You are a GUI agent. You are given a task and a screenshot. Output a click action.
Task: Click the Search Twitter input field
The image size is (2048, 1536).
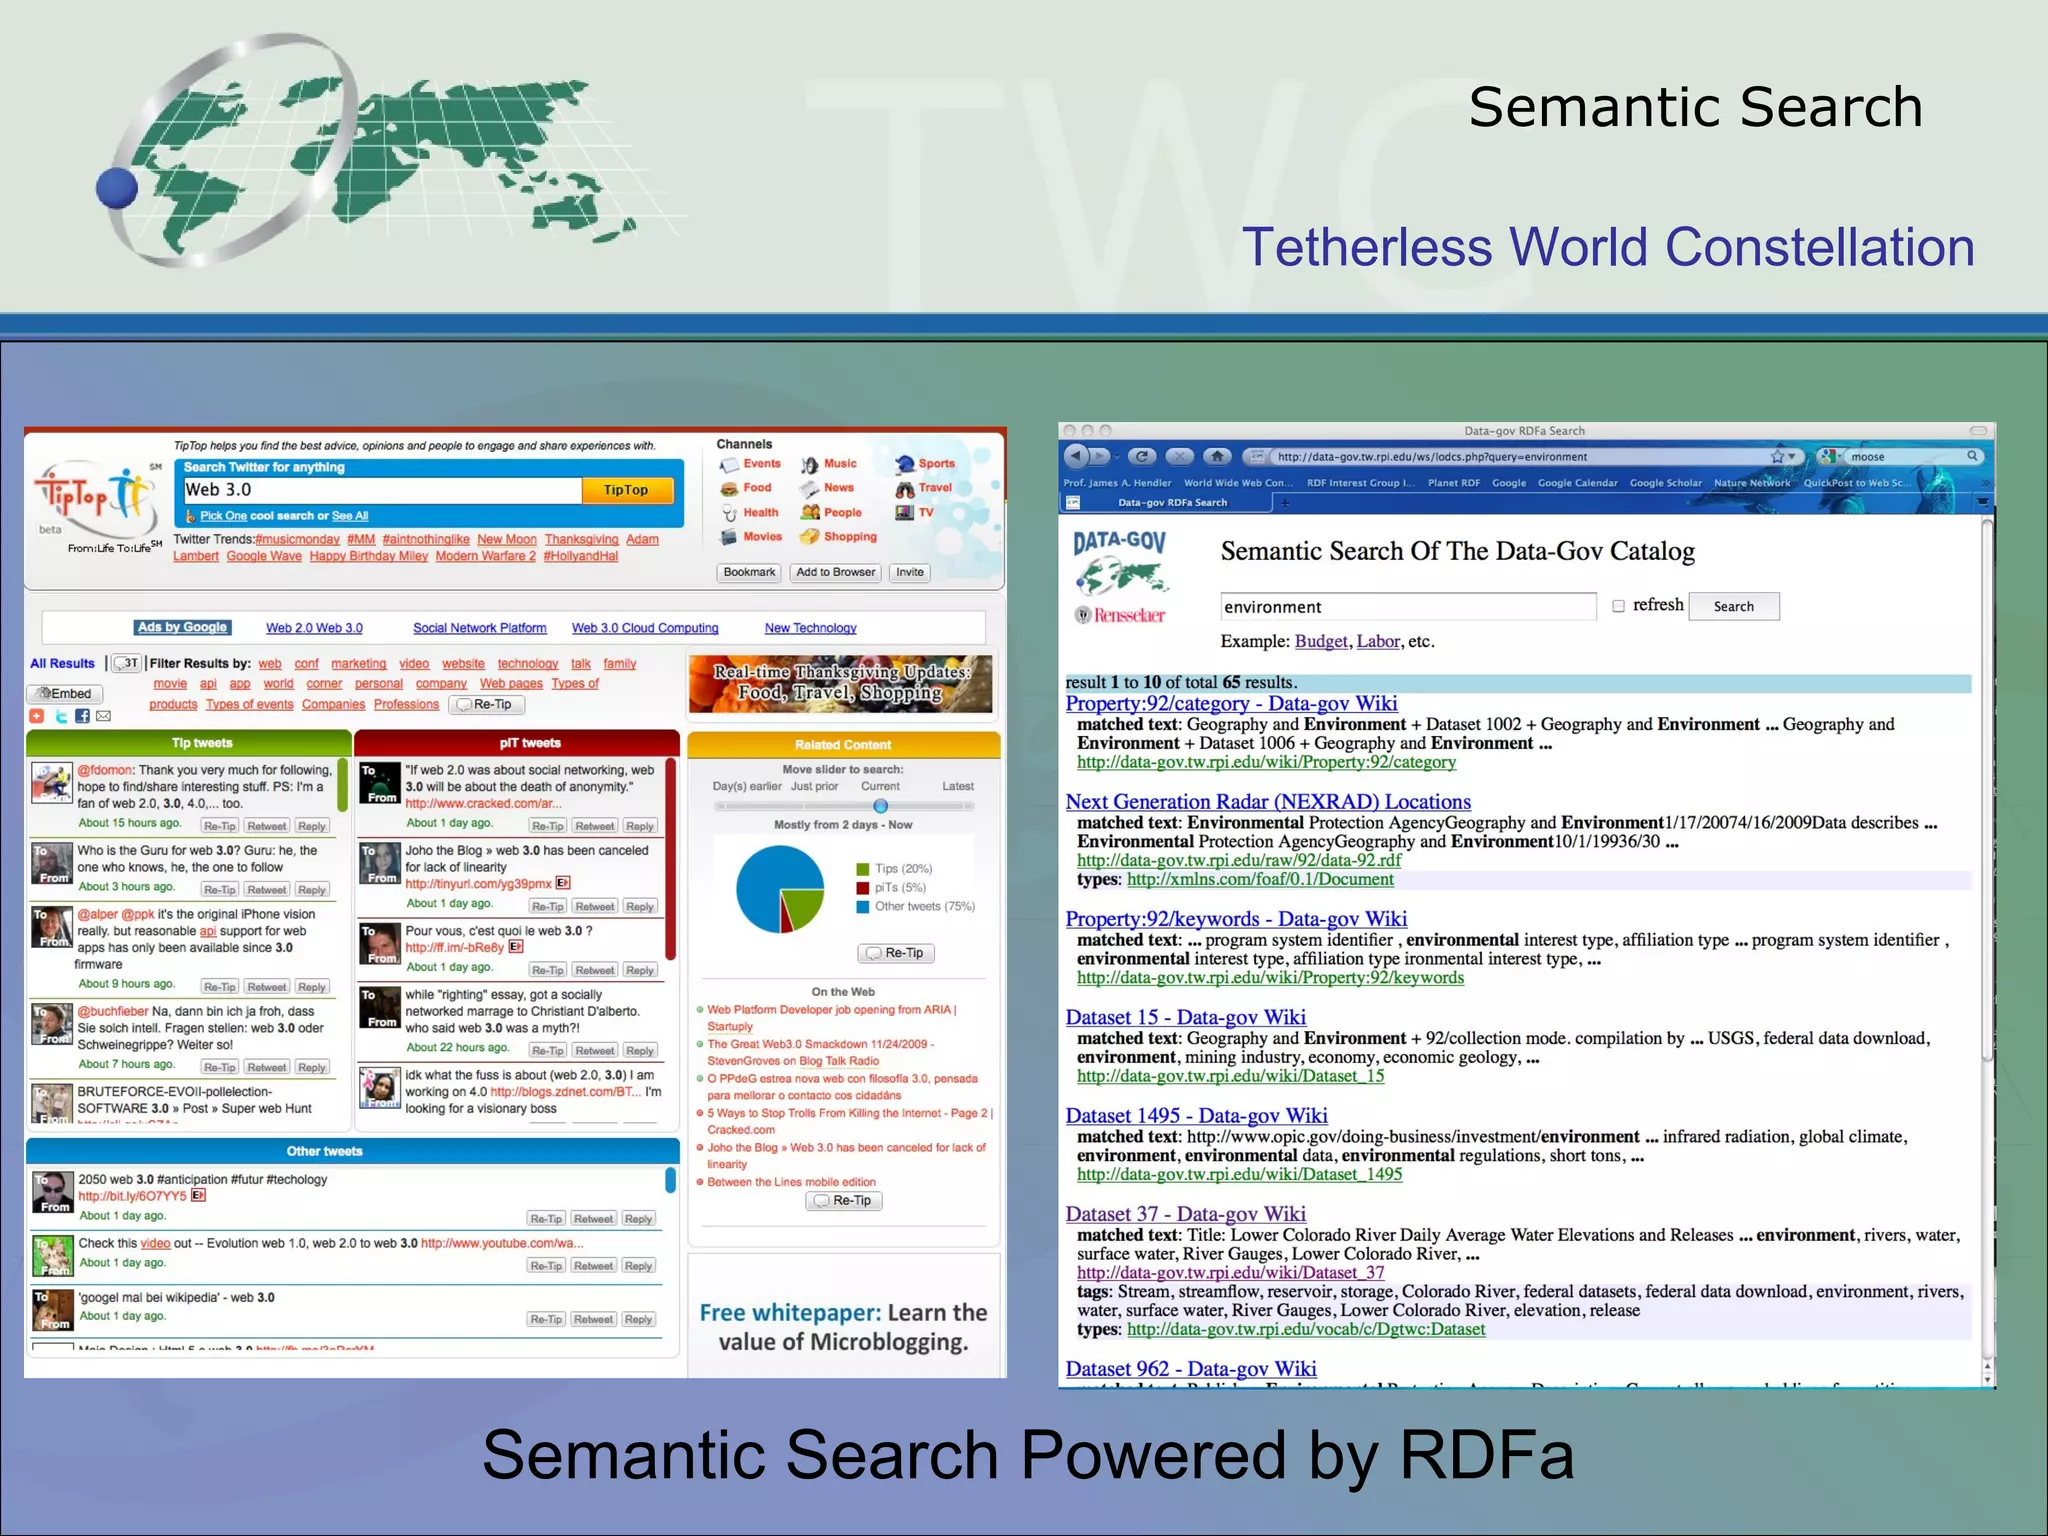[382, 490]
